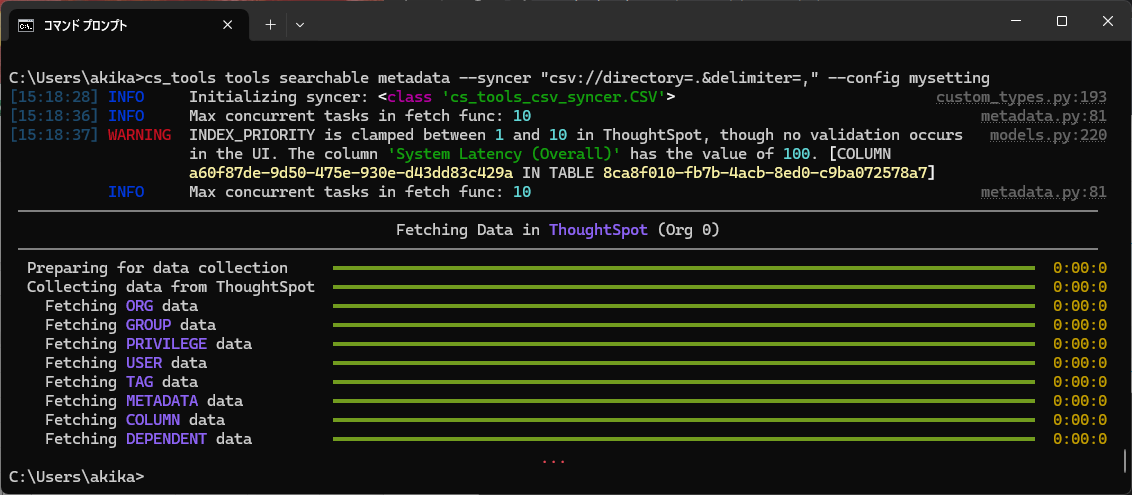Open a new tab with the plus button
Viewport: 1132px width, 495px height.
tap(270, 24)
